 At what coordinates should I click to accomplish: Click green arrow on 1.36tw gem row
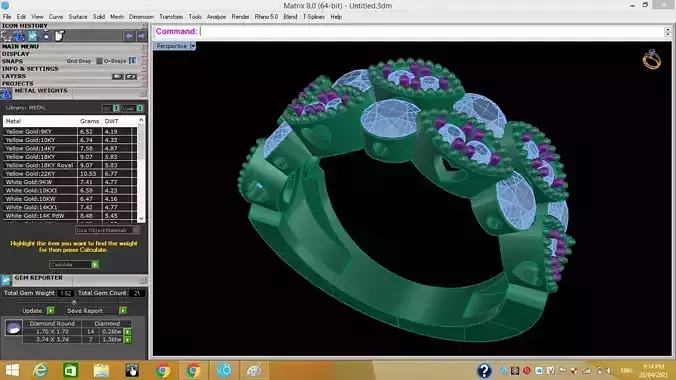[128, 340]
